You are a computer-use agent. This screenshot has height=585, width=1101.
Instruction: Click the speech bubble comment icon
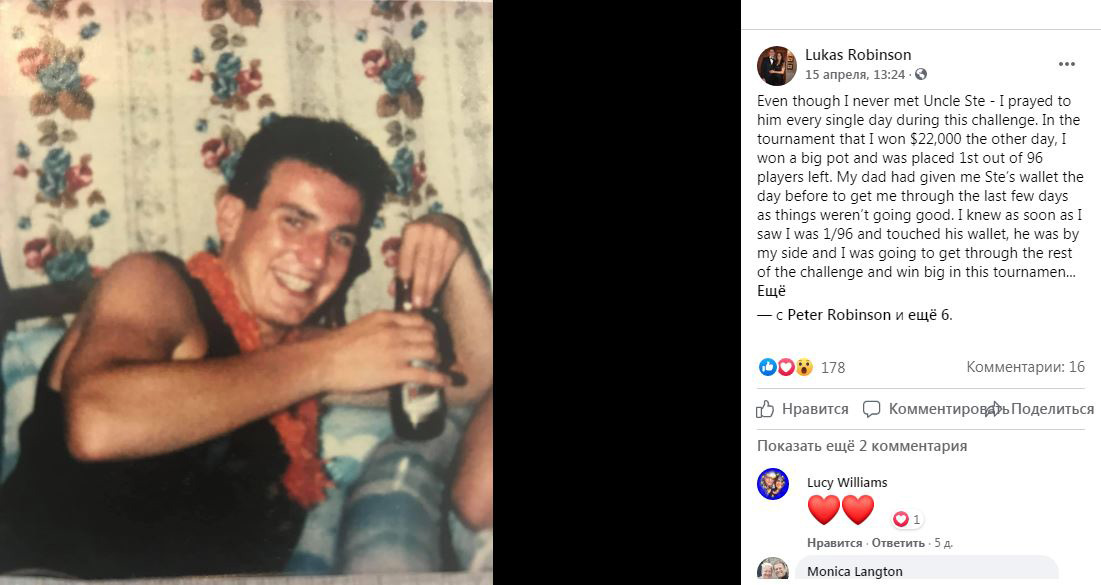(871, 409)
